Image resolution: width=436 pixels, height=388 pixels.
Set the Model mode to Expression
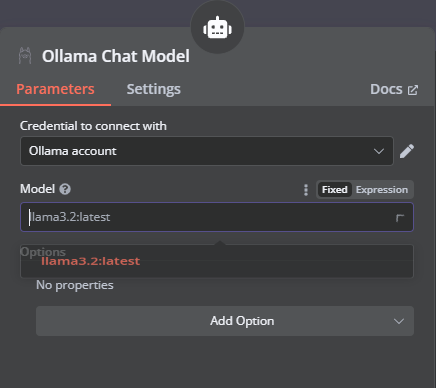coord(382,190)
